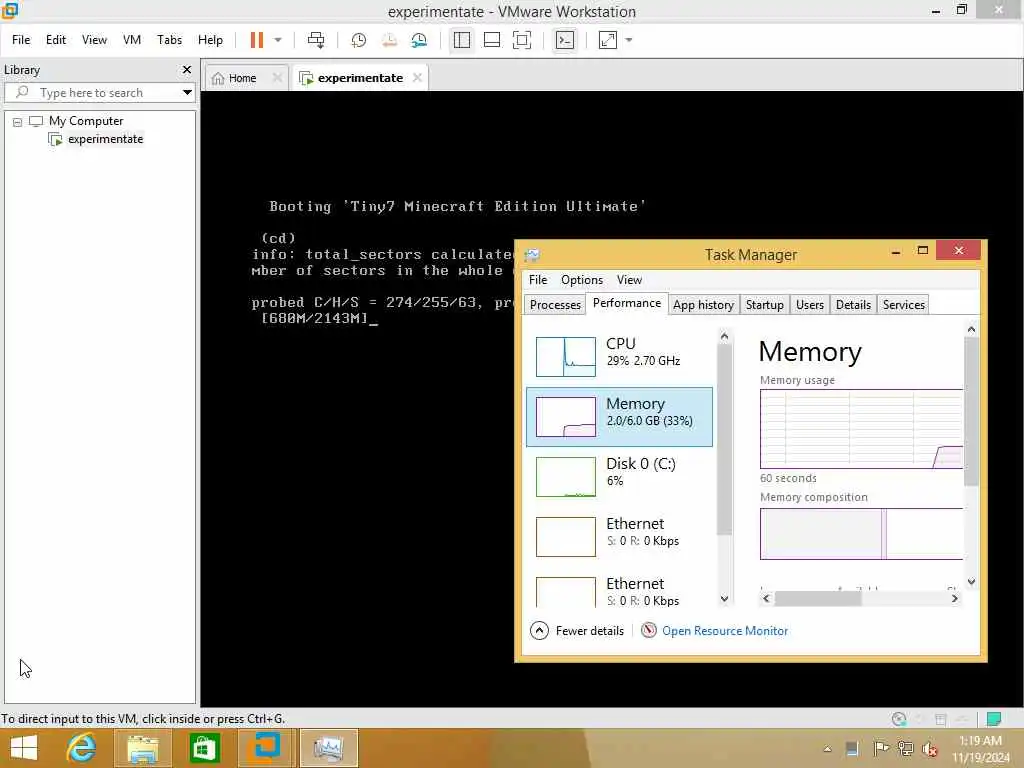Take a snapshot of the virtual machine
1024x768 pixels.
(359, 40)
